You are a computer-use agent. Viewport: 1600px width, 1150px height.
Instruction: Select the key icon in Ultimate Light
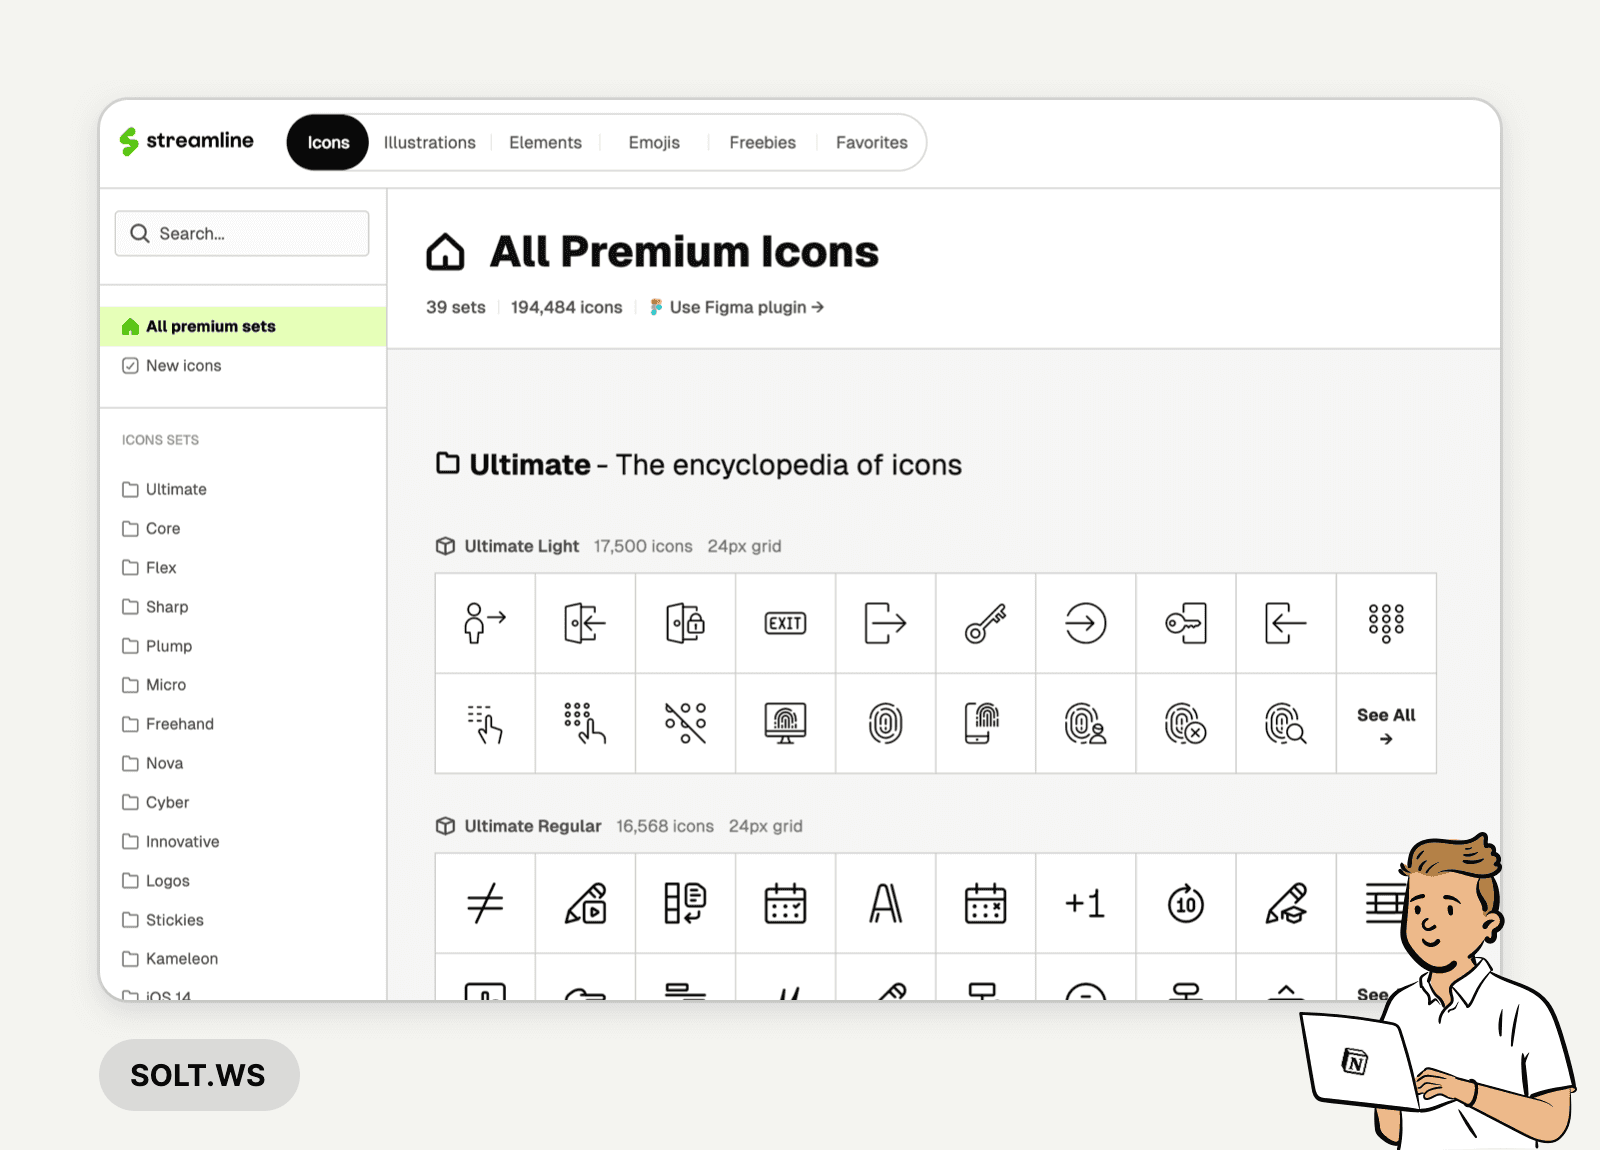coord(985,623)
